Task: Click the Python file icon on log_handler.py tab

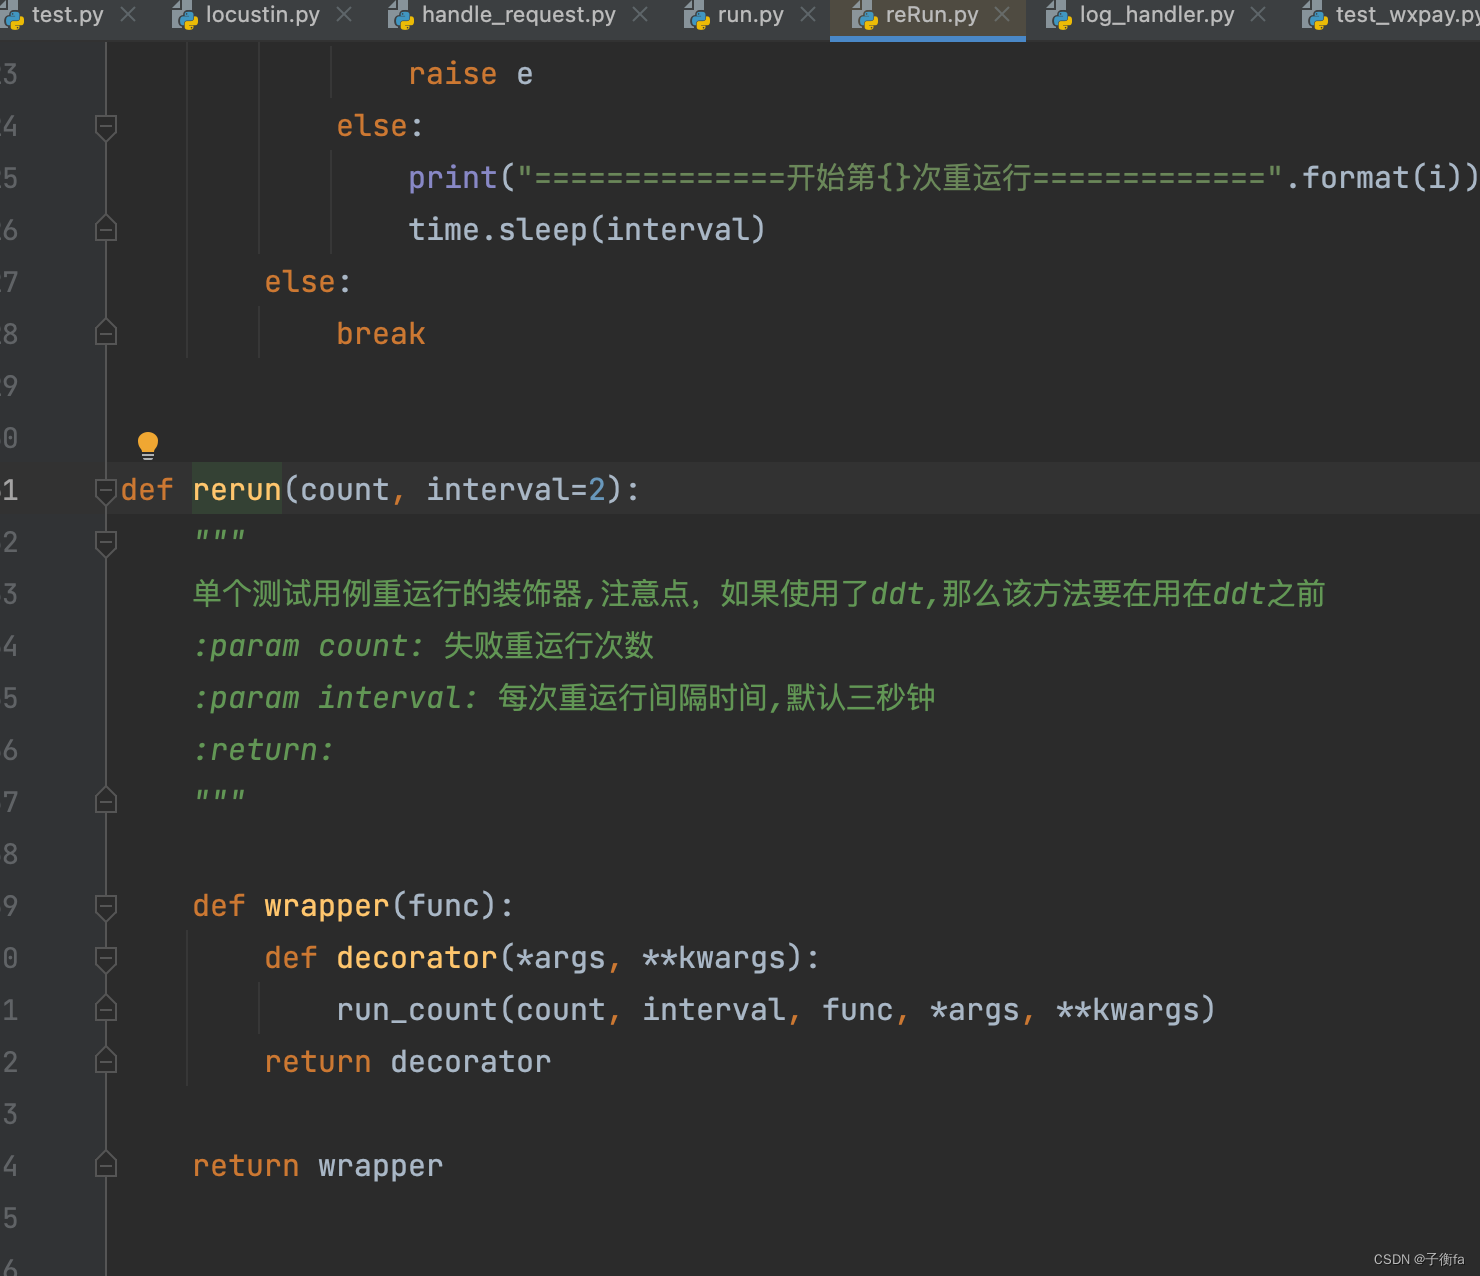Action: click(1059, 15)
